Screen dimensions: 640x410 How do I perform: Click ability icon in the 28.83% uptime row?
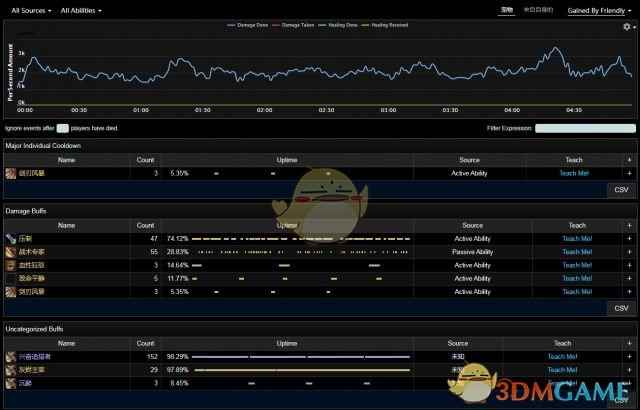click(x=10, y=252)
